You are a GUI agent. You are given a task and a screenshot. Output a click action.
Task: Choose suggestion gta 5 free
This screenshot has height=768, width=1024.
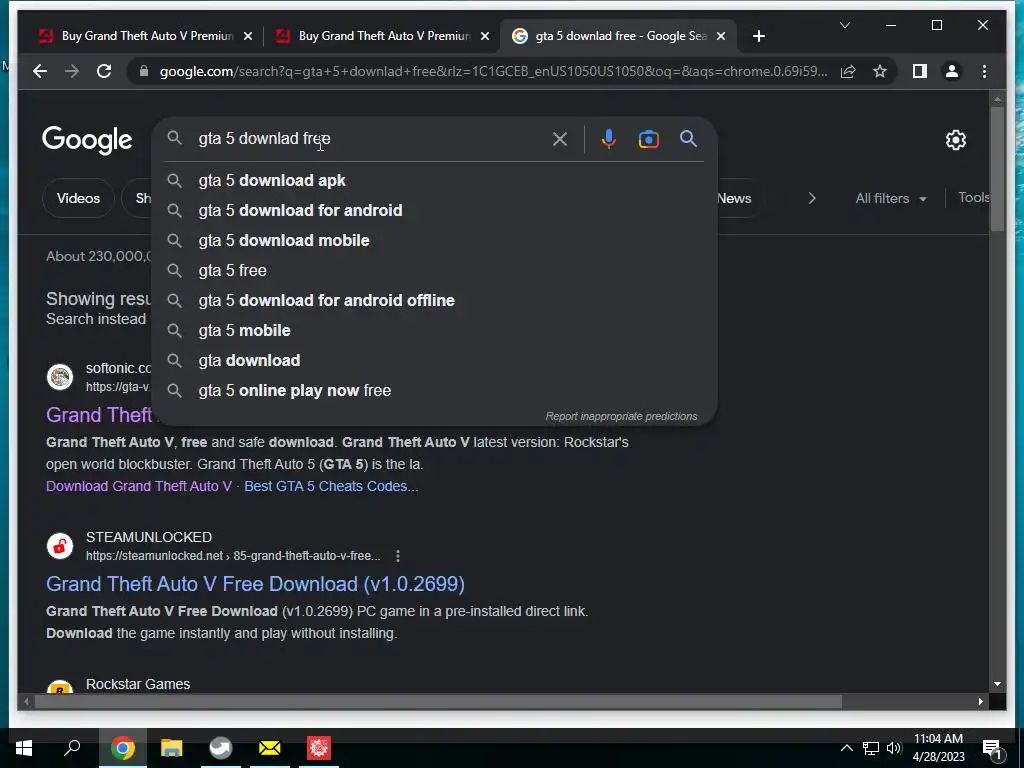[434, 270]
